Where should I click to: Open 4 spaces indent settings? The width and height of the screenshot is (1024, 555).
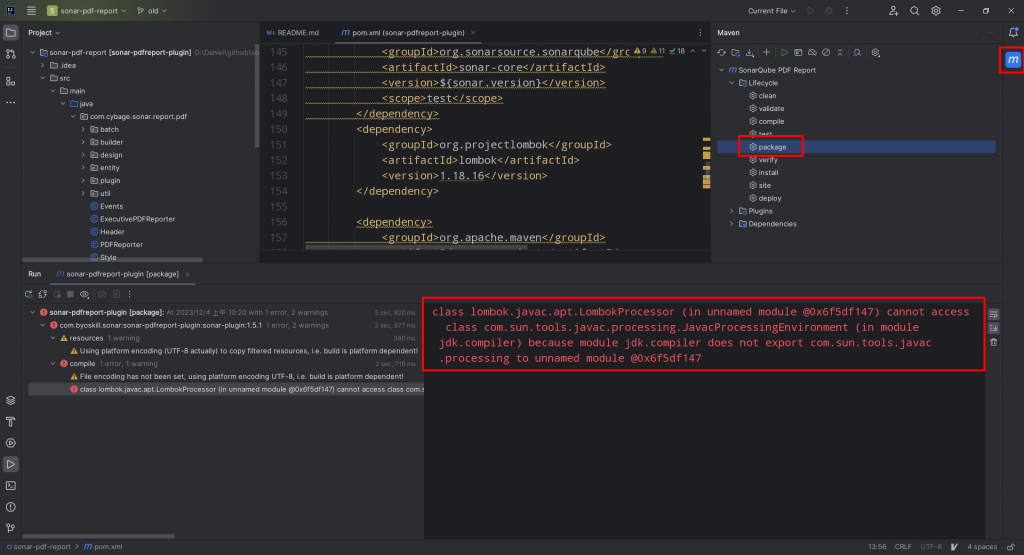tap(982, 547)
